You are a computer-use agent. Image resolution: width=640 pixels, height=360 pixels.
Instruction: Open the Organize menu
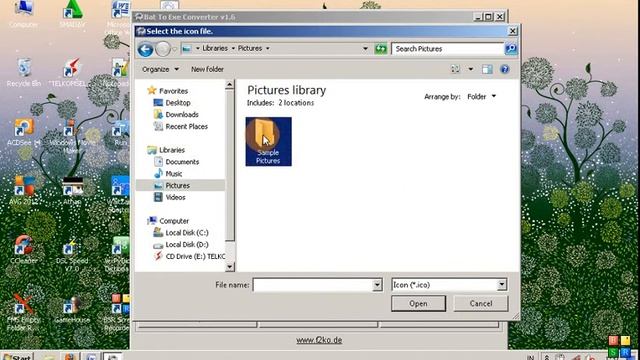point(160,69)
